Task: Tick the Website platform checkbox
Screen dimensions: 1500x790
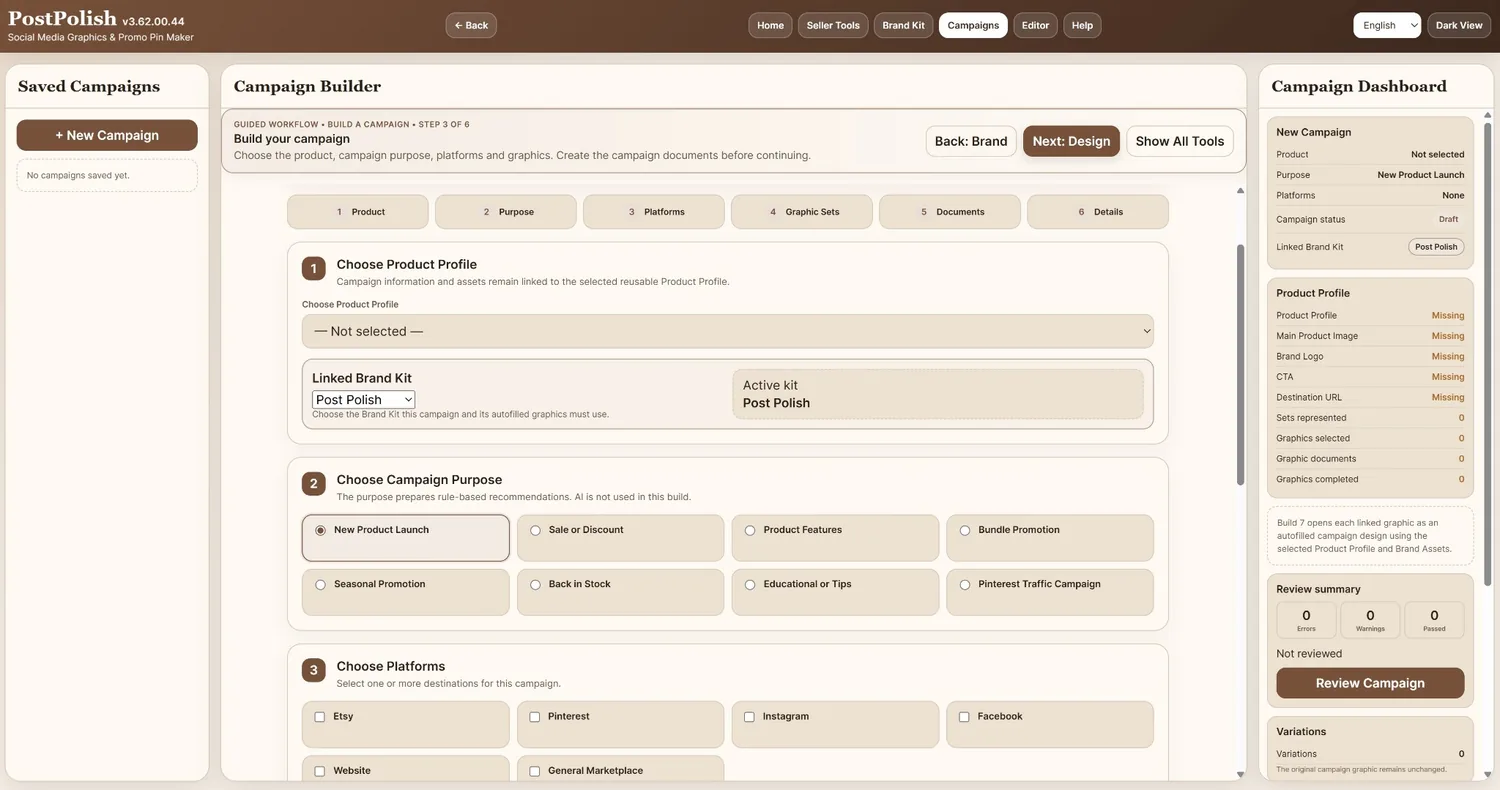Action: pyautogui.click(x=320, y=771)
